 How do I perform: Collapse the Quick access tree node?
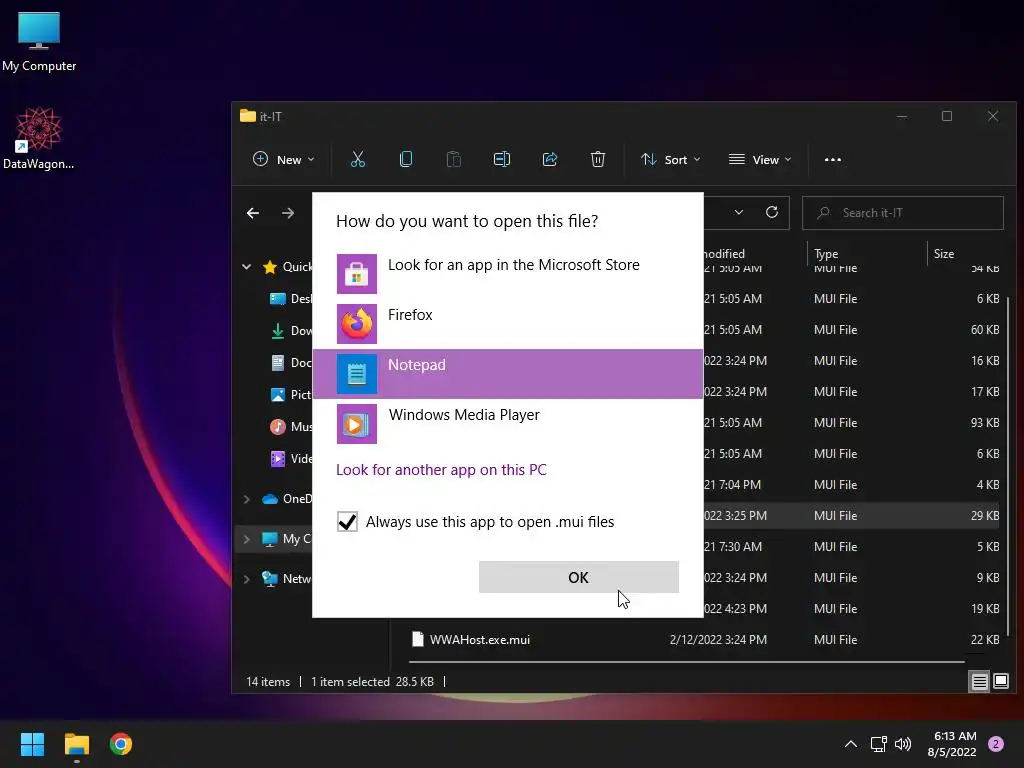(x=247, y=266)
